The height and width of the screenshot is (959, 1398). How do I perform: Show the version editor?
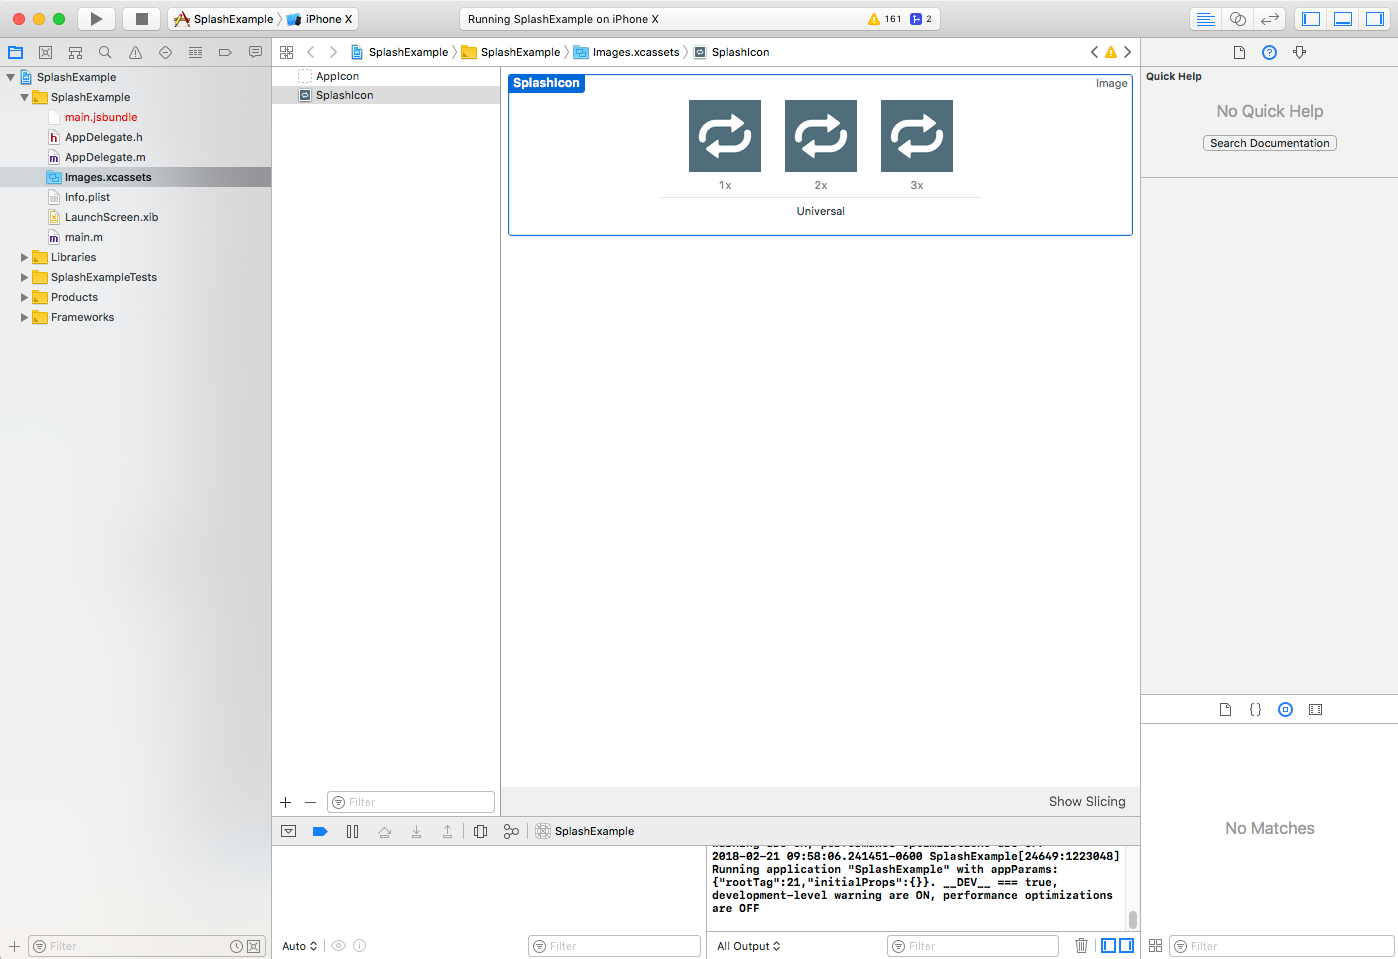tap(1270, 19)
